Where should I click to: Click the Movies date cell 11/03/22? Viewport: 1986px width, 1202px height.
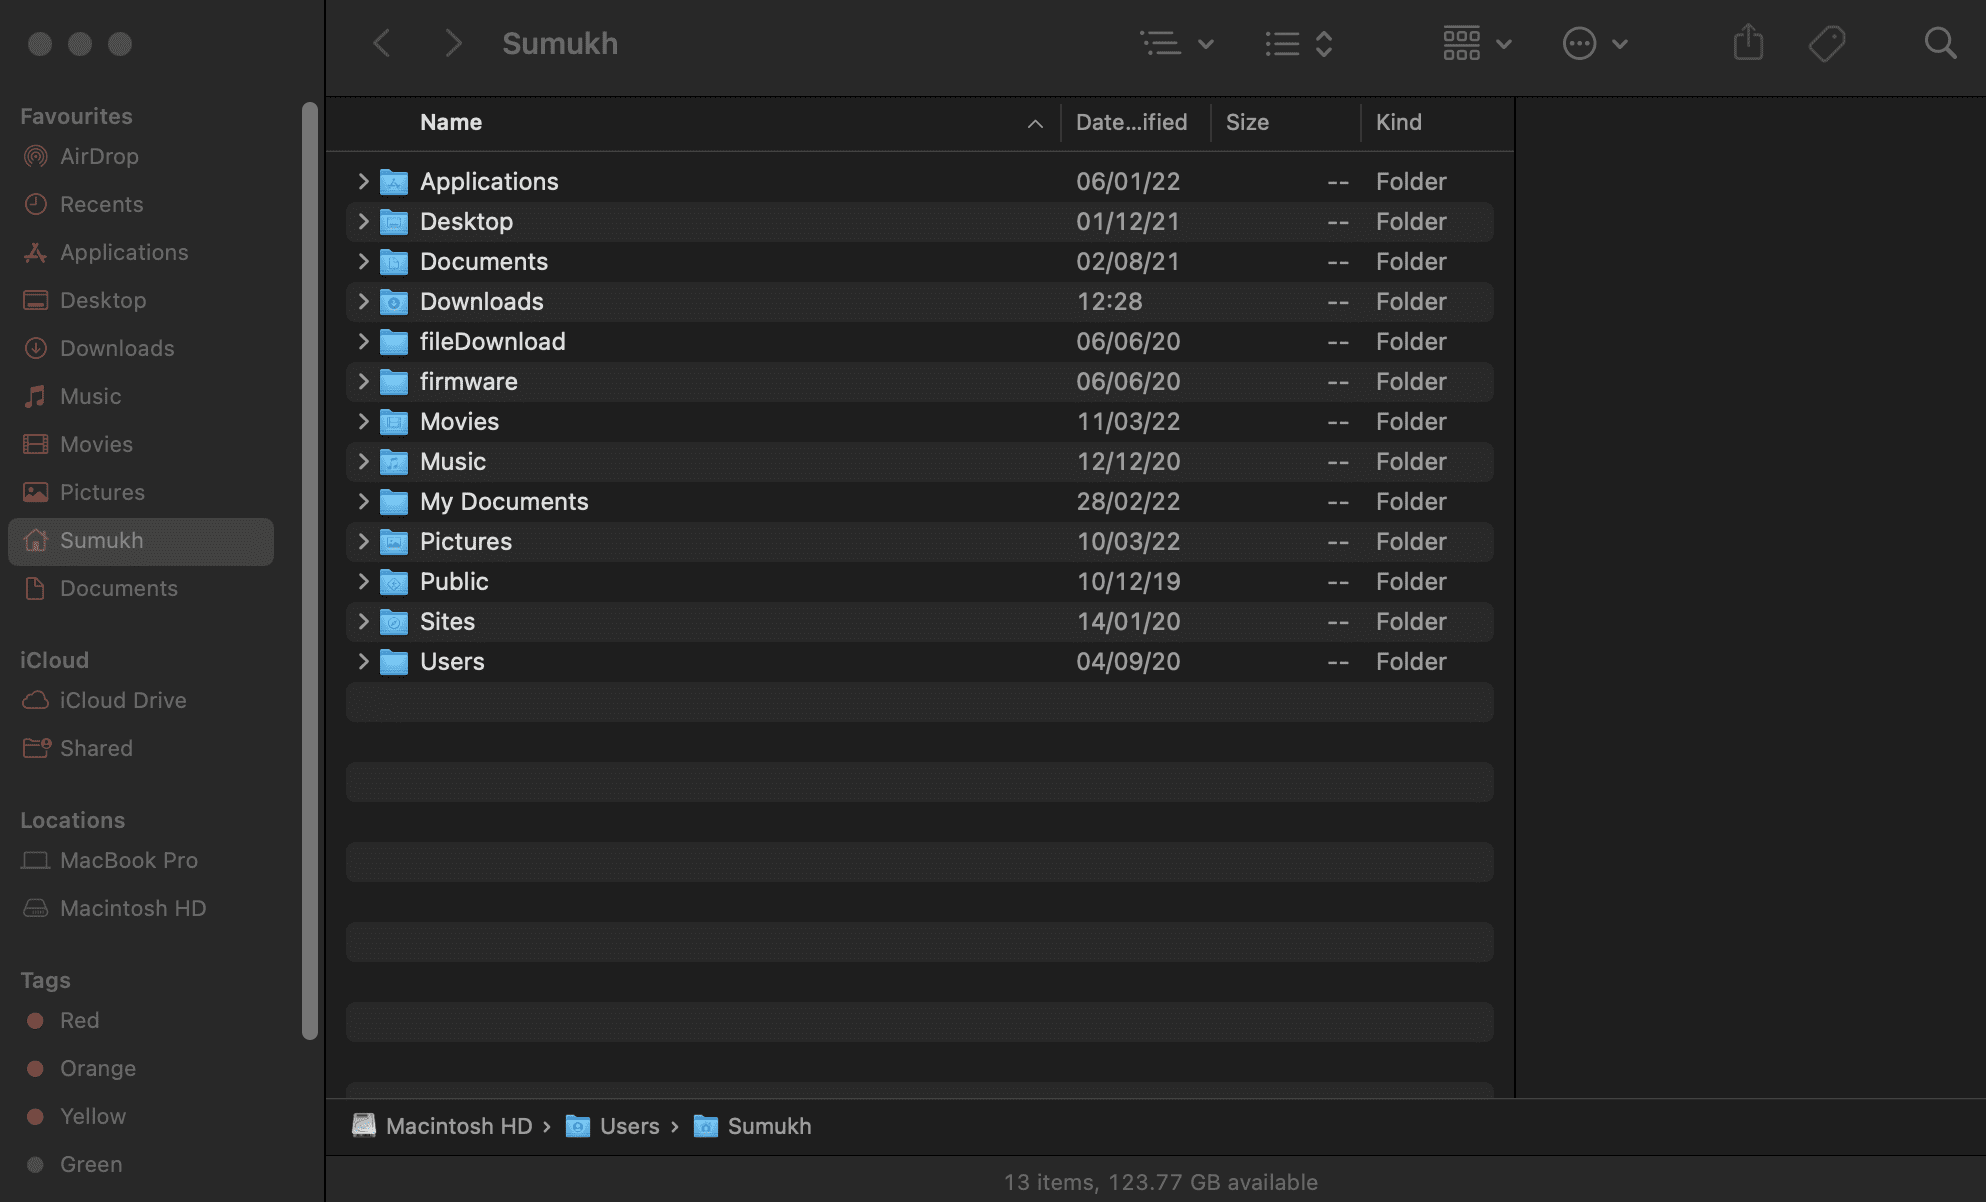(1128, 421)
